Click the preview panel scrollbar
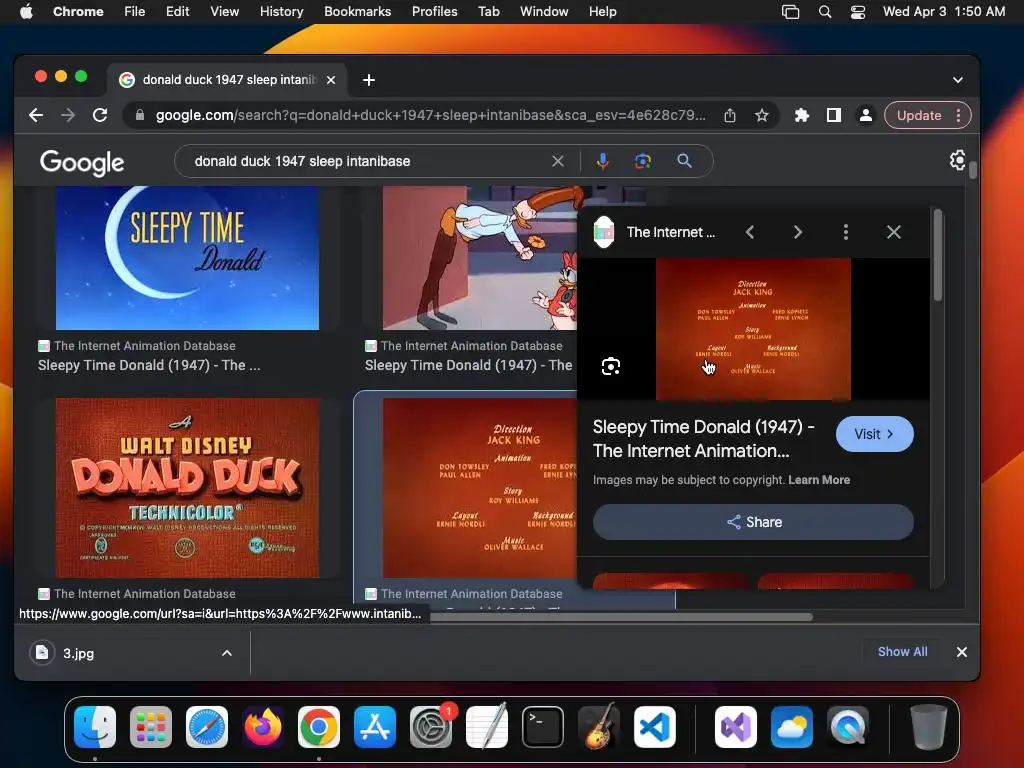The image size is (1024, 768). [938, 255]
